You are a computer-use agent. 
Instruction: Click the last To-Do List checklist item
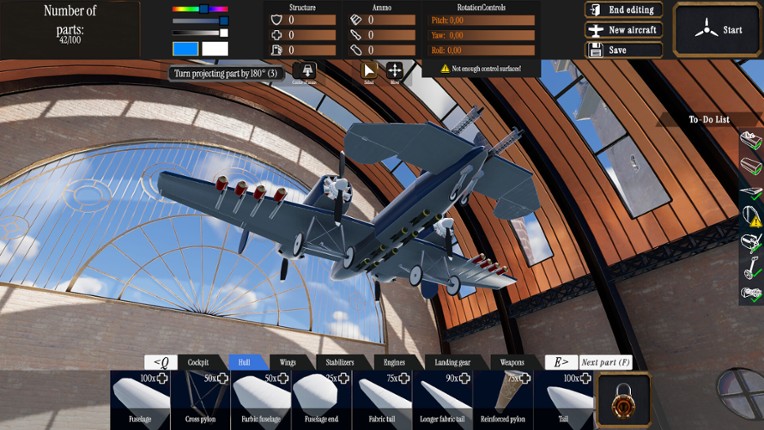point(751,293)
